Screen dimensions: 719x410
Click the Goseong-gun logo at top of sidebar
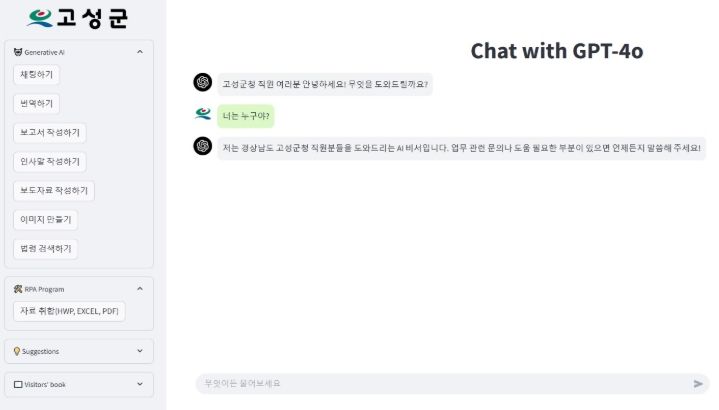tap(77, 18)
